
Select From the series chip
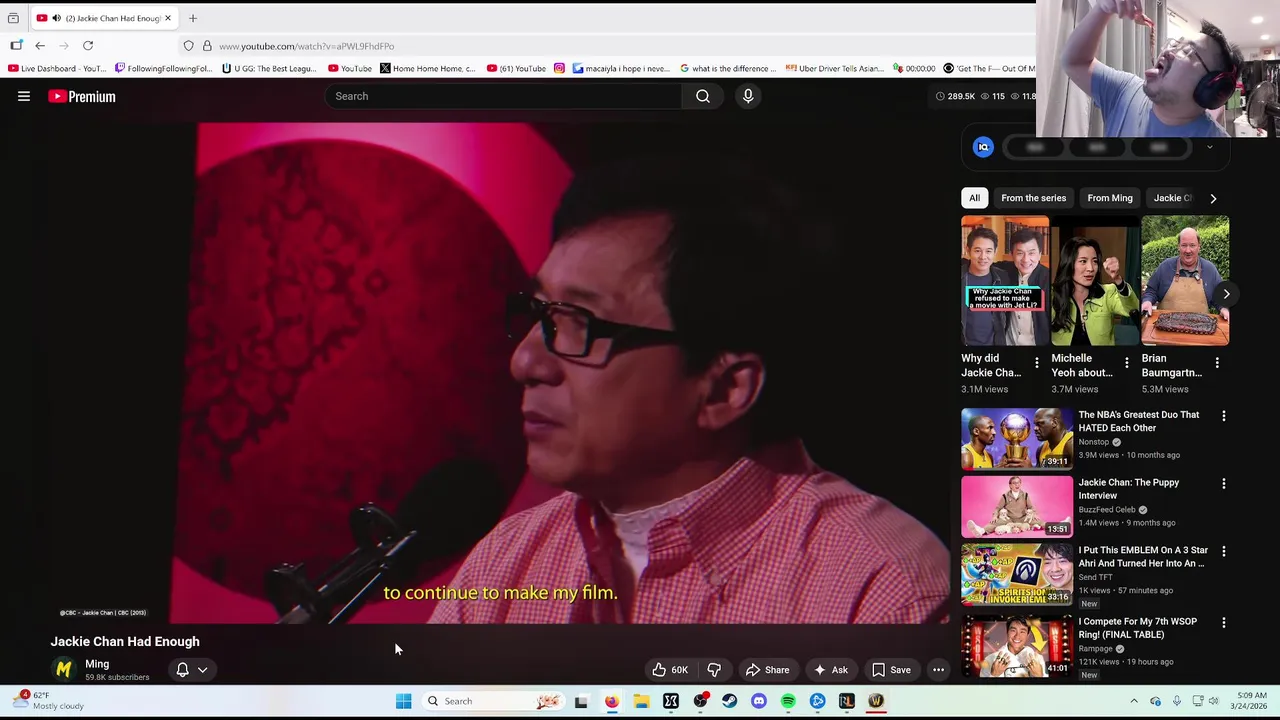pyautogui.click(x=1033, y=198)
